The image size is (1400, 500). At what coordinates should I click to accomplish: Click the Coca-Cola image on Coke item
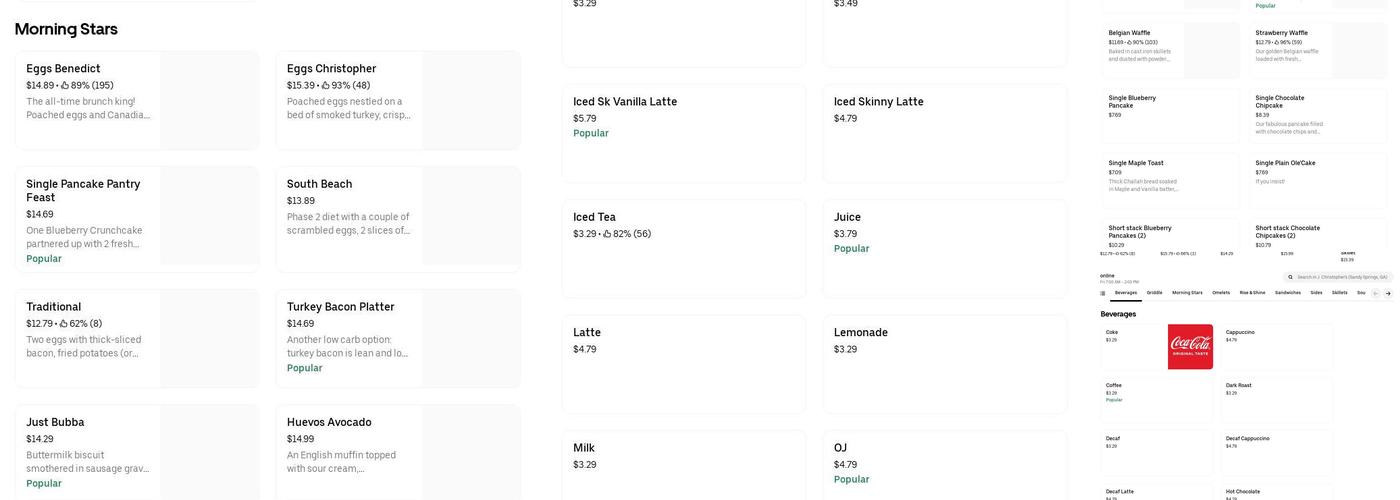(x=1190, y=346)
